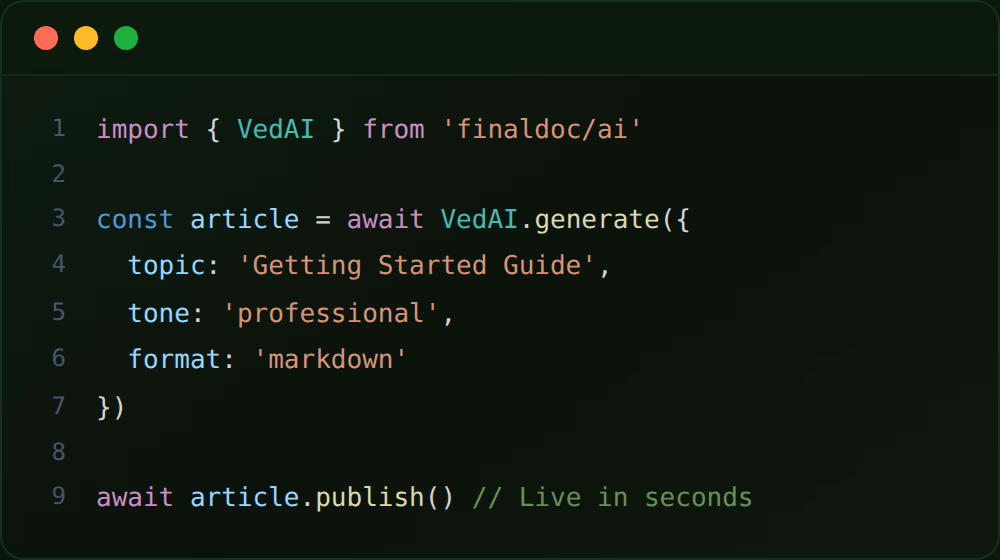This screenshot has width=1000, height=560.
Task: Click the 'generate' method name
Action: (597, 219)
